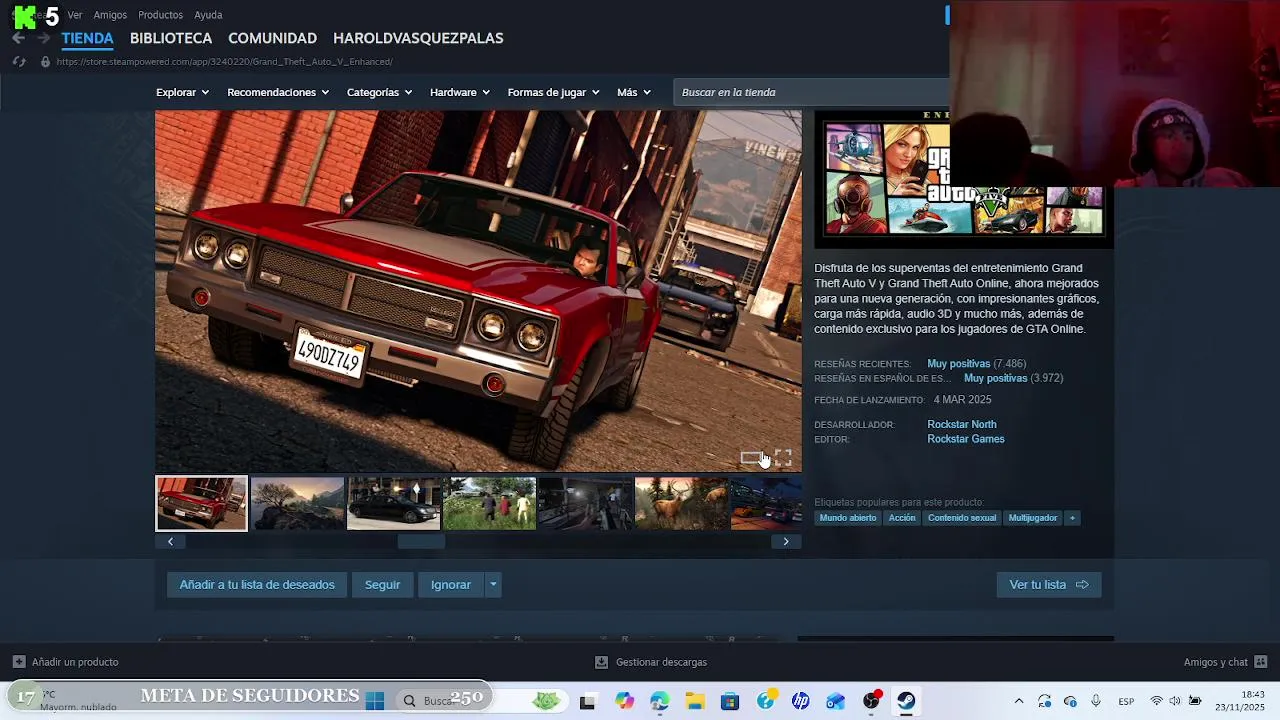Select the red car screenshot thumbnail
1280x720 pixels.
(201, 503)
